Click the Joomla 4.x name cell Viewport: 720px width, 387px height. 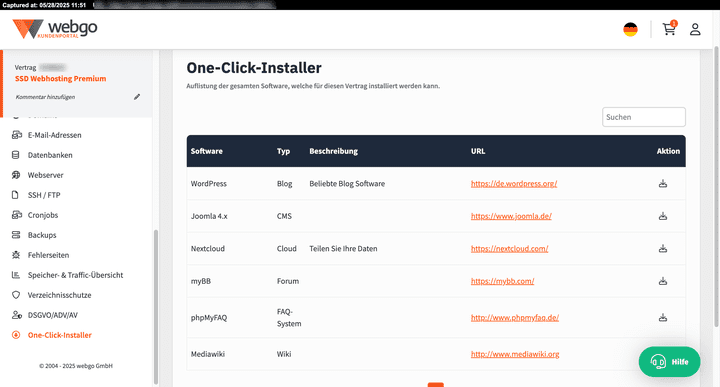(209, 216)
